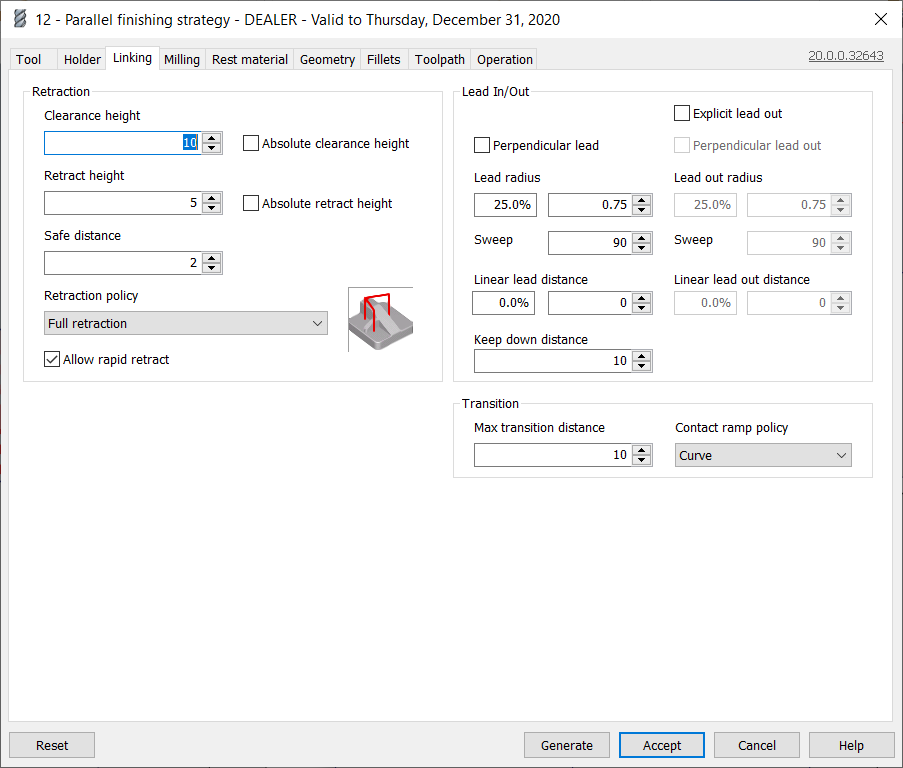Switch to the Milling tab
This screenshot has width=903, height=768.
pos(182,59)
